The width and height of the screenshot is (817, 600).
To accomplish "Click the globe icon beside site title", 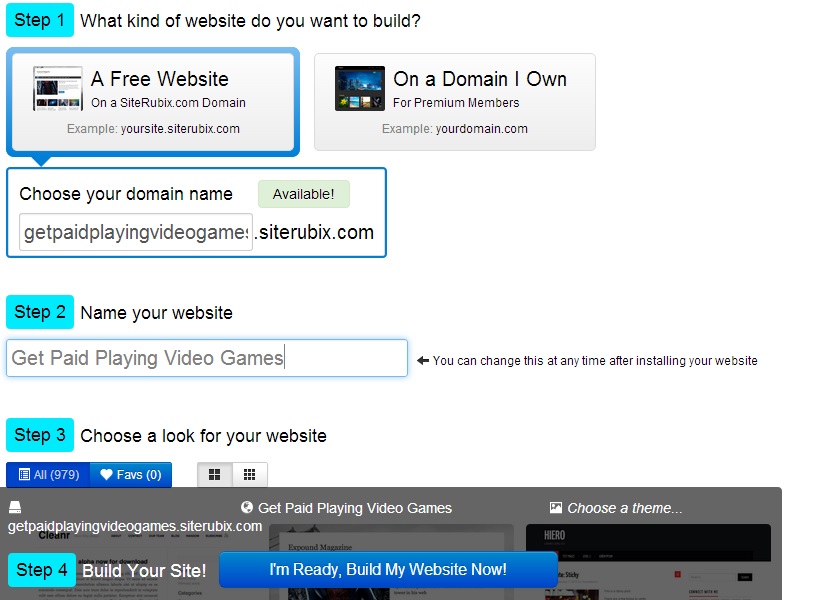I will pos(247,507).
